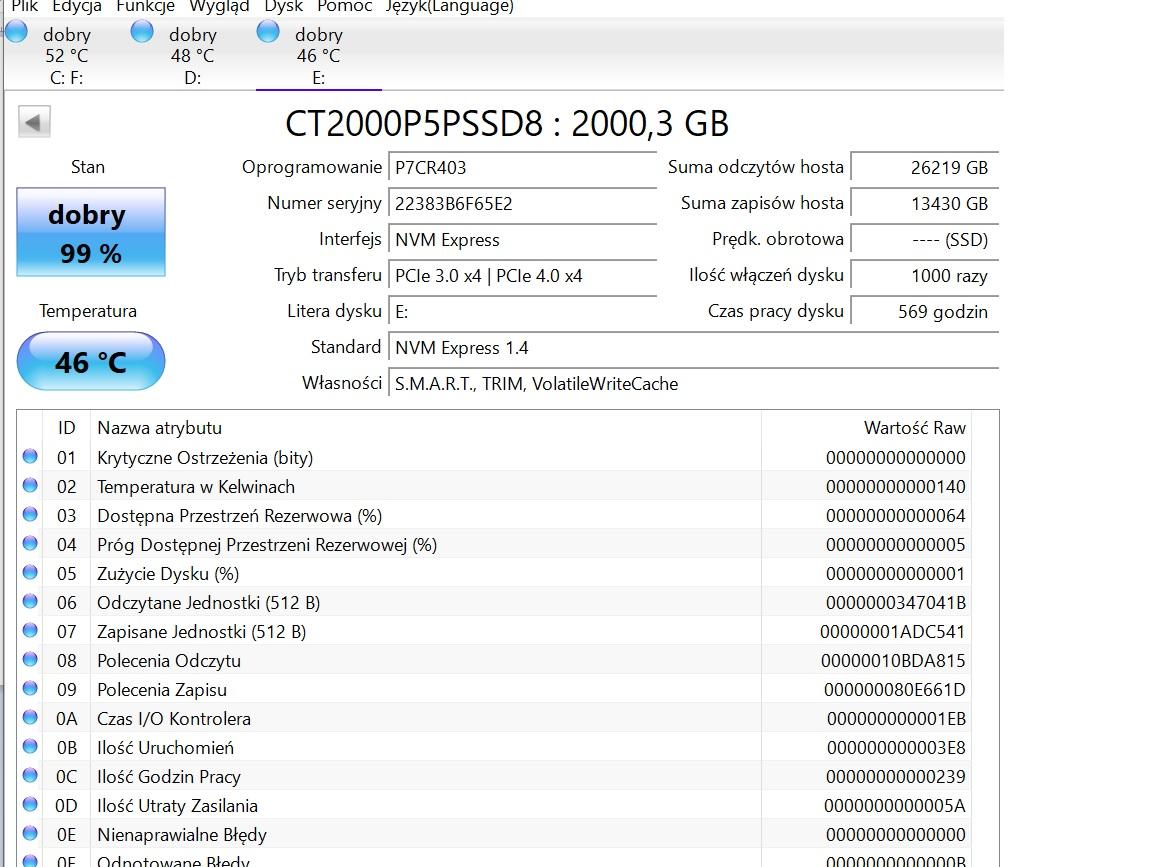
Task: Click the power on count 1000 razy
Action: (924, 276)
